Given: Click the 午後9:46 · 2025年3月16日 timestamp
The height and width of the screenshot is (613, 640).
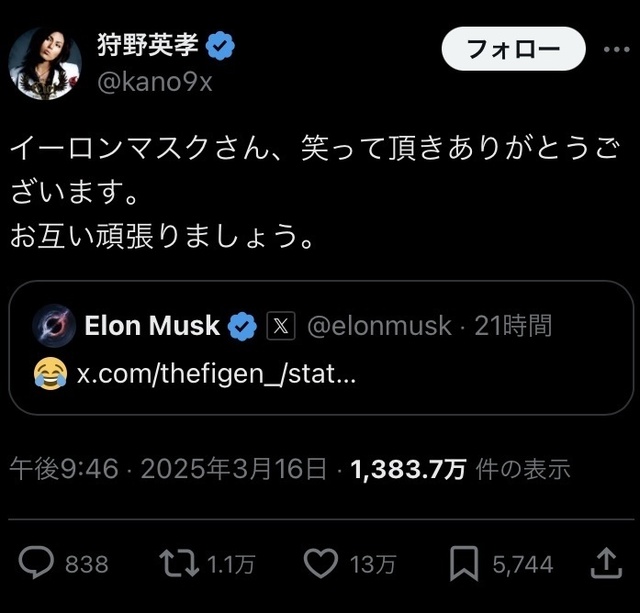Looking at the screenshot, I should (x=168, y=469).
